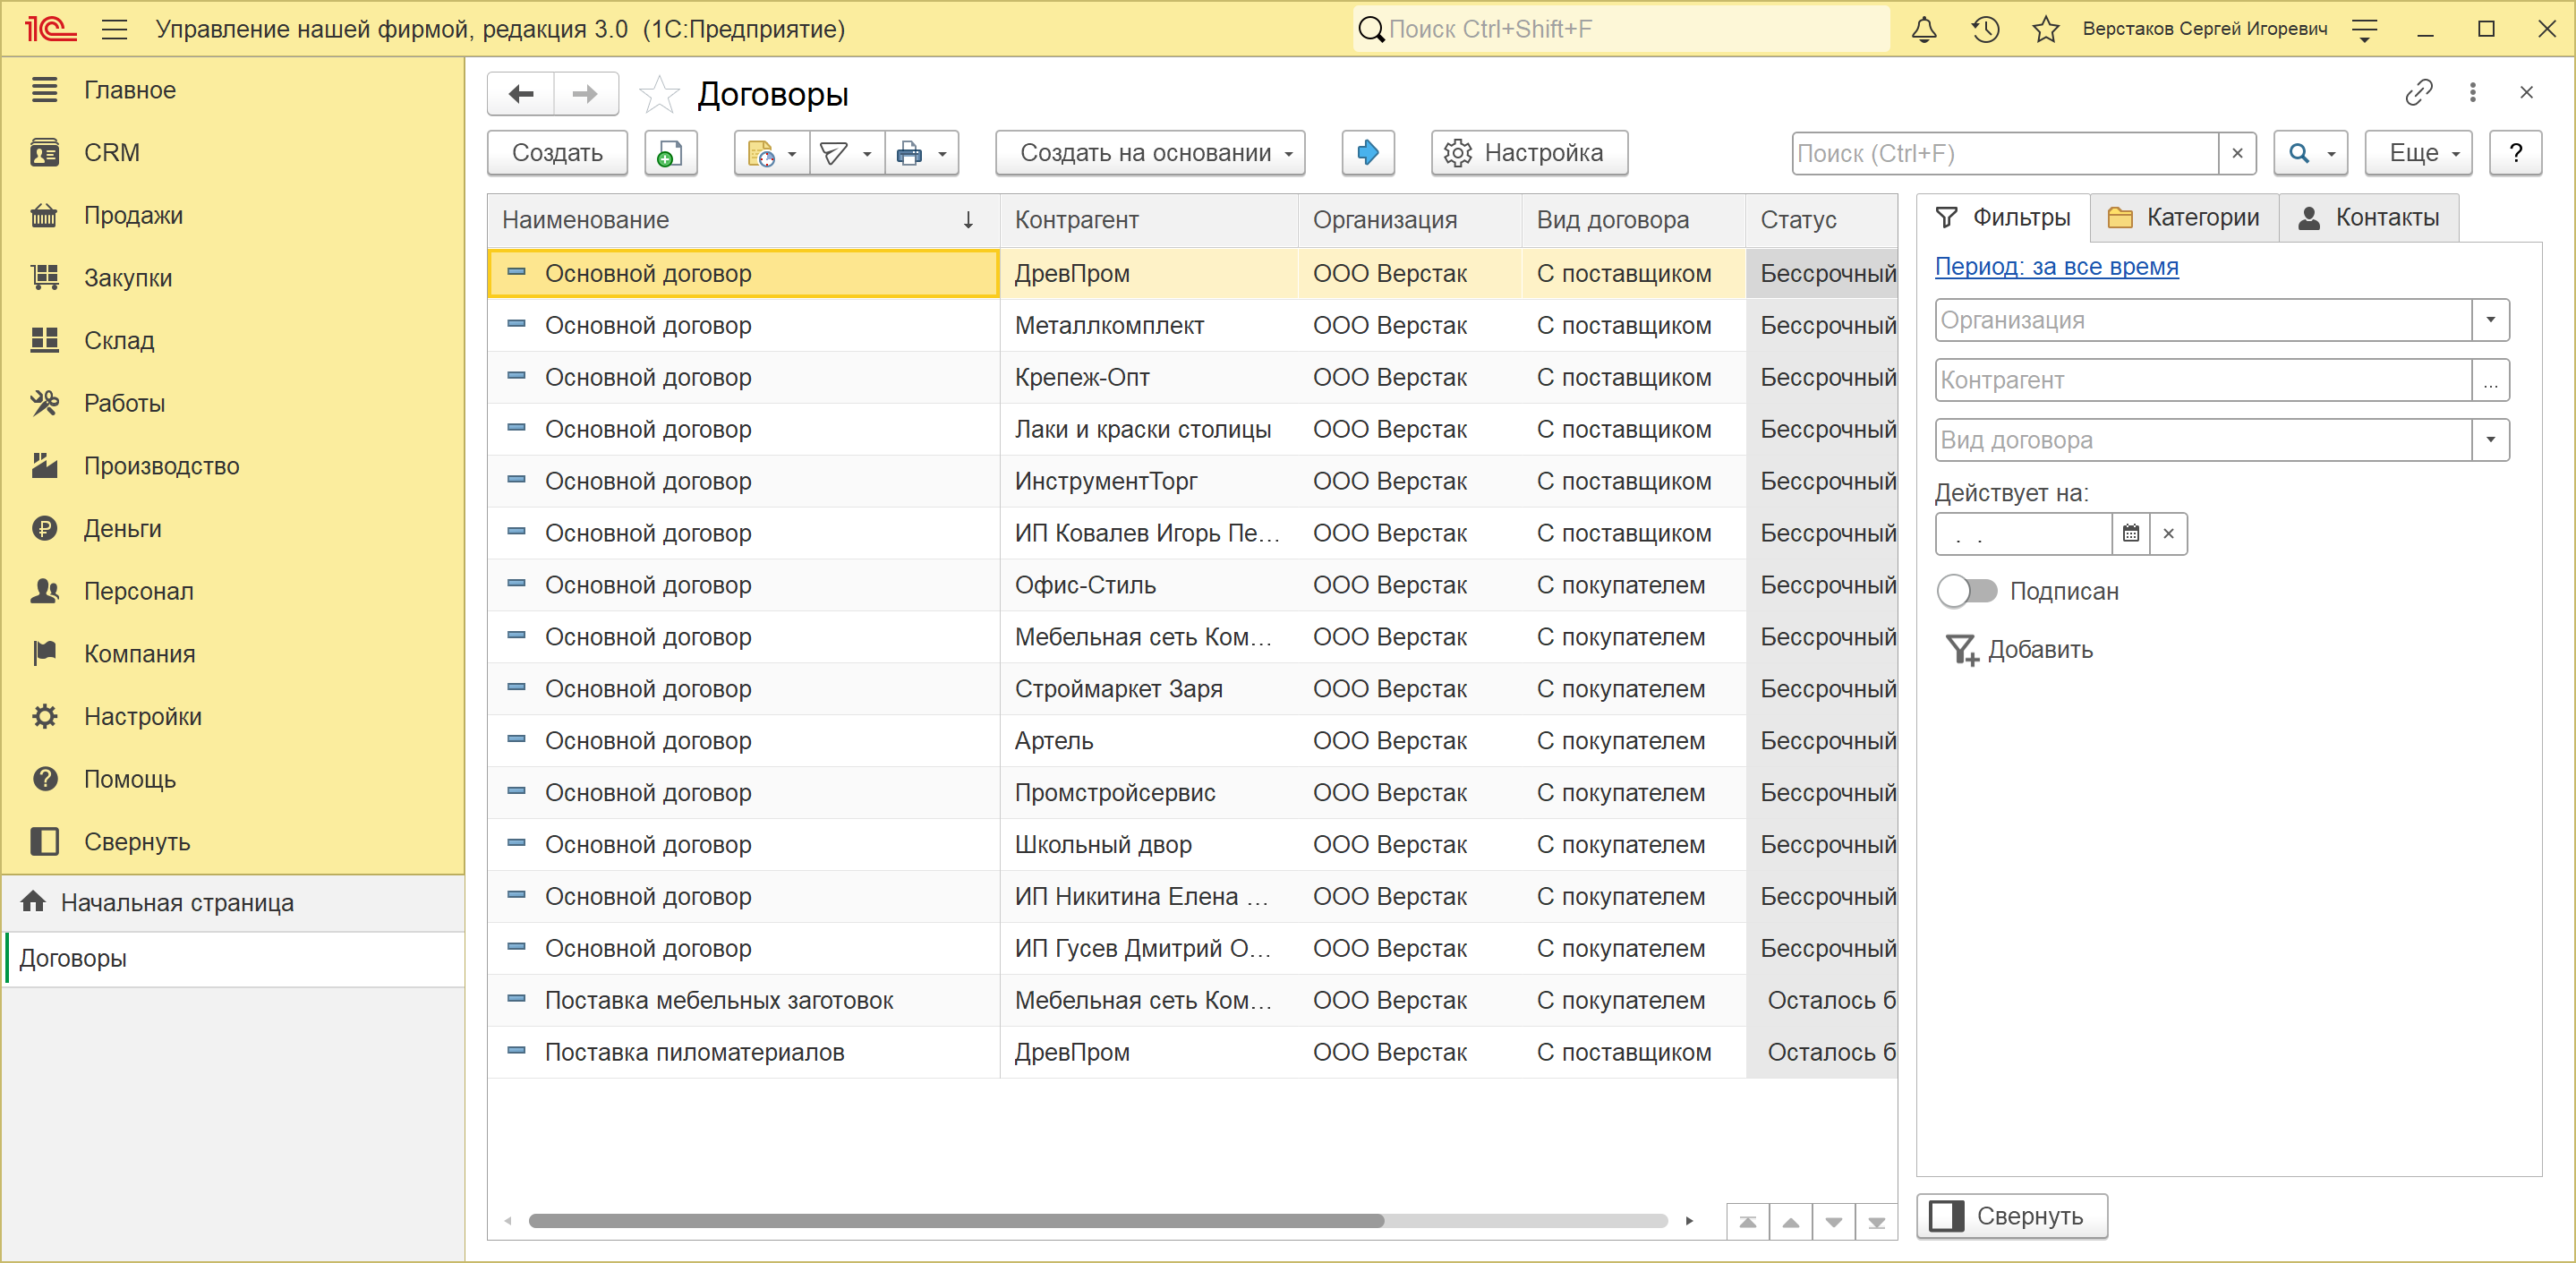2576x1263 pixels.
Task: Click the blue arrow send button
Action: click(1368, 153)
